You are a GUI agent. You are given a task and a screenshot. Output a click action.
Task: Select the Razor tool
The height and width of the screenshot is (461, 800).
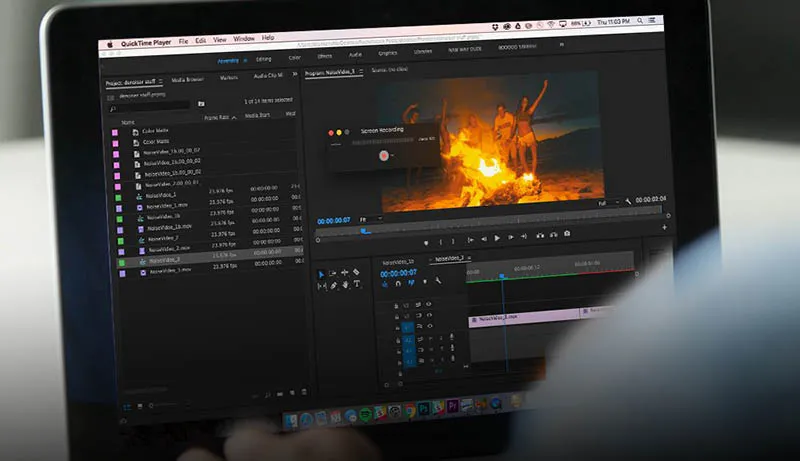pyautogui.click(x=357, y=273)
